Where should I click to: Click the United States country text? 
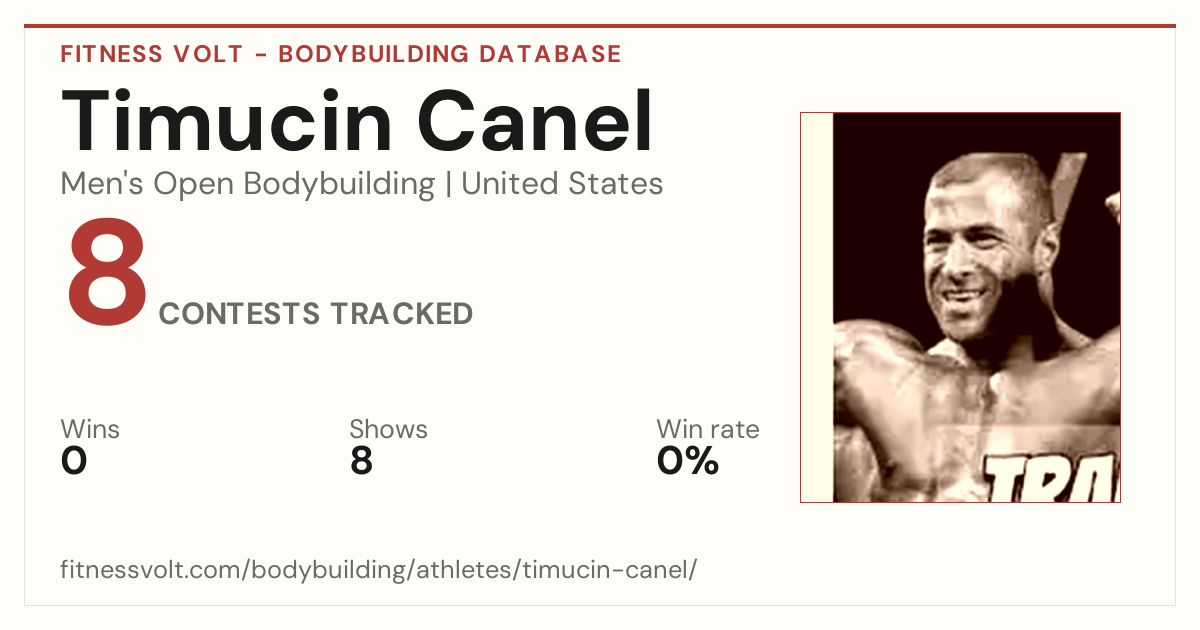[562, 184]
